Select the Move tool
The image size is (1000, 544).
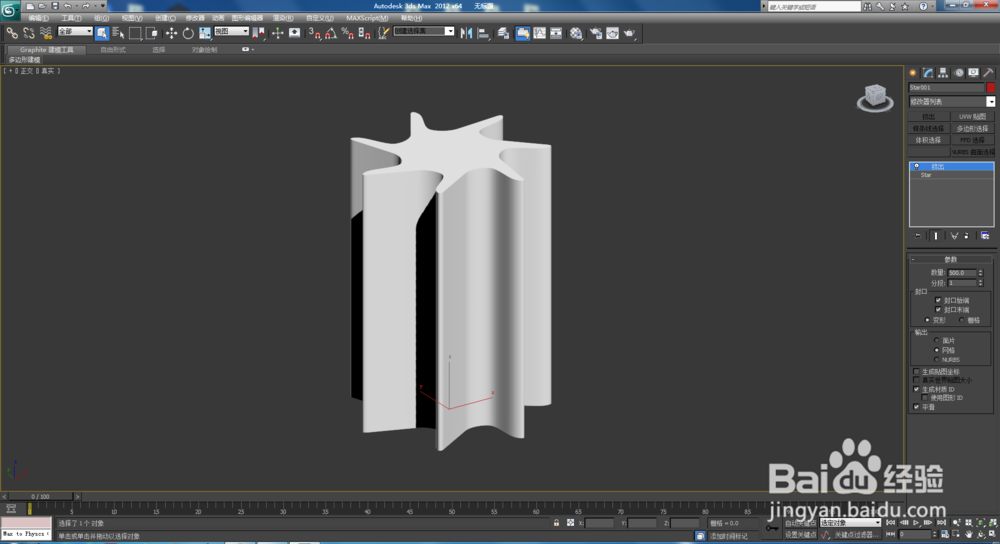(x=171, y=33)
